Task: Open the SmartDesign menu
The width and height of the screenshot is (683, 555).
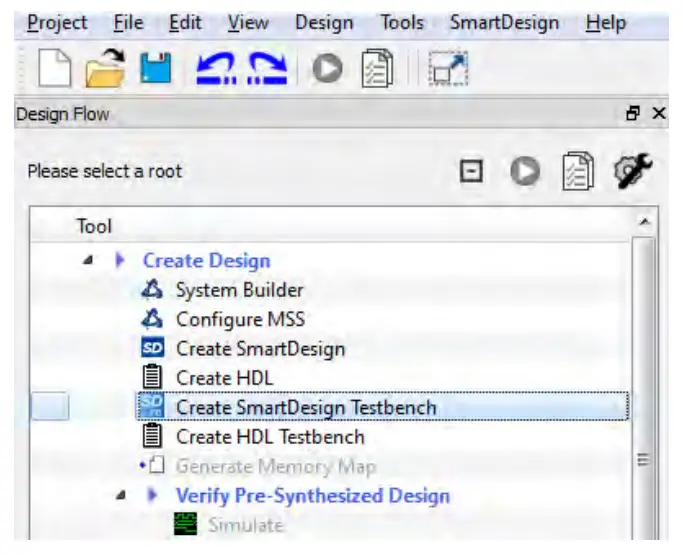Action: [502, 22]
